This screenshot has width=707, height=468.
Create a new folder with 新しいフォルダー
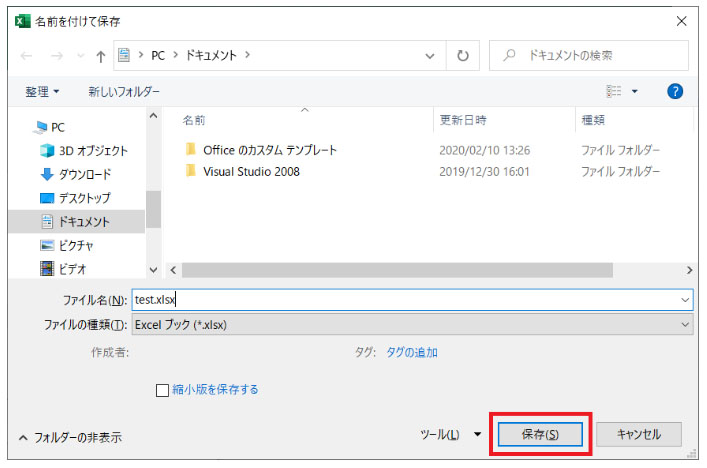coord(124,92)
